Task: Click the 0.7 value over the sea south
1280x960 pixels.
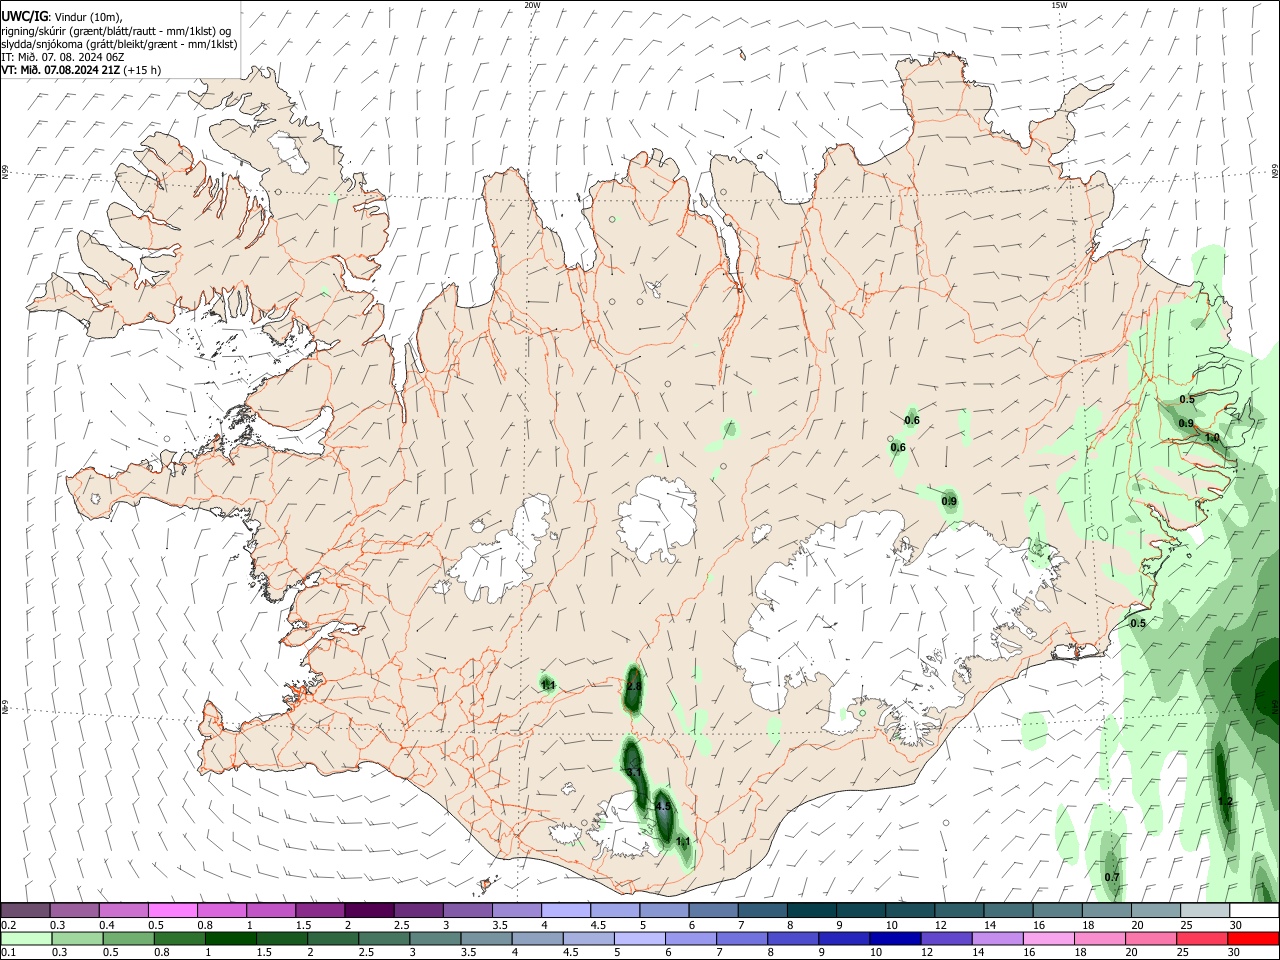Action: [1112, 877]
